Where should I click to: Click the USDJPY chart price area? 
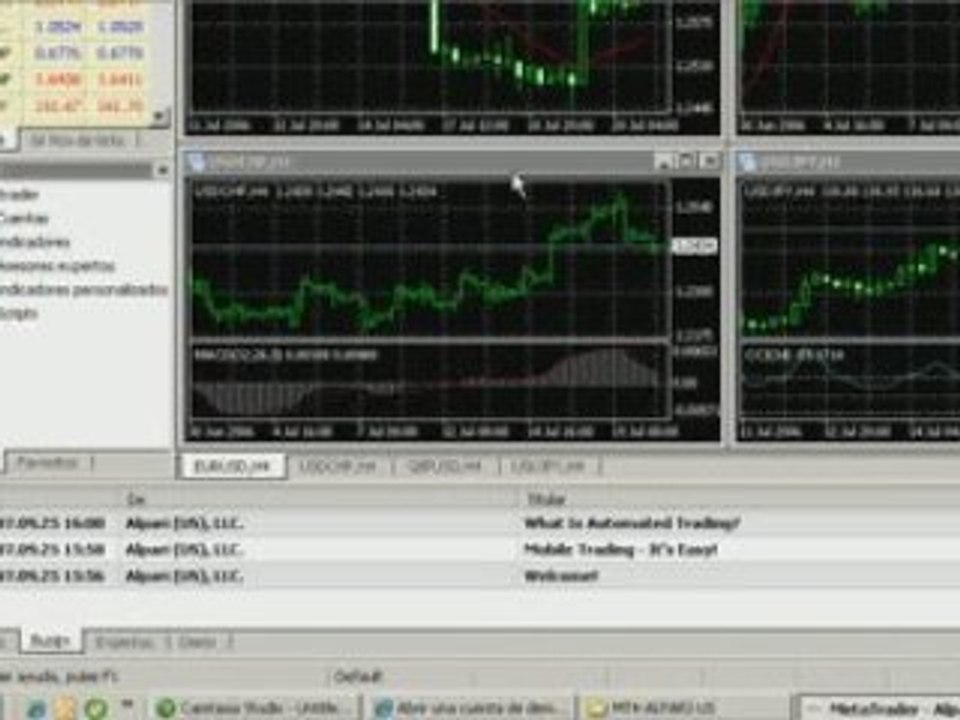[x=850, y=259]
